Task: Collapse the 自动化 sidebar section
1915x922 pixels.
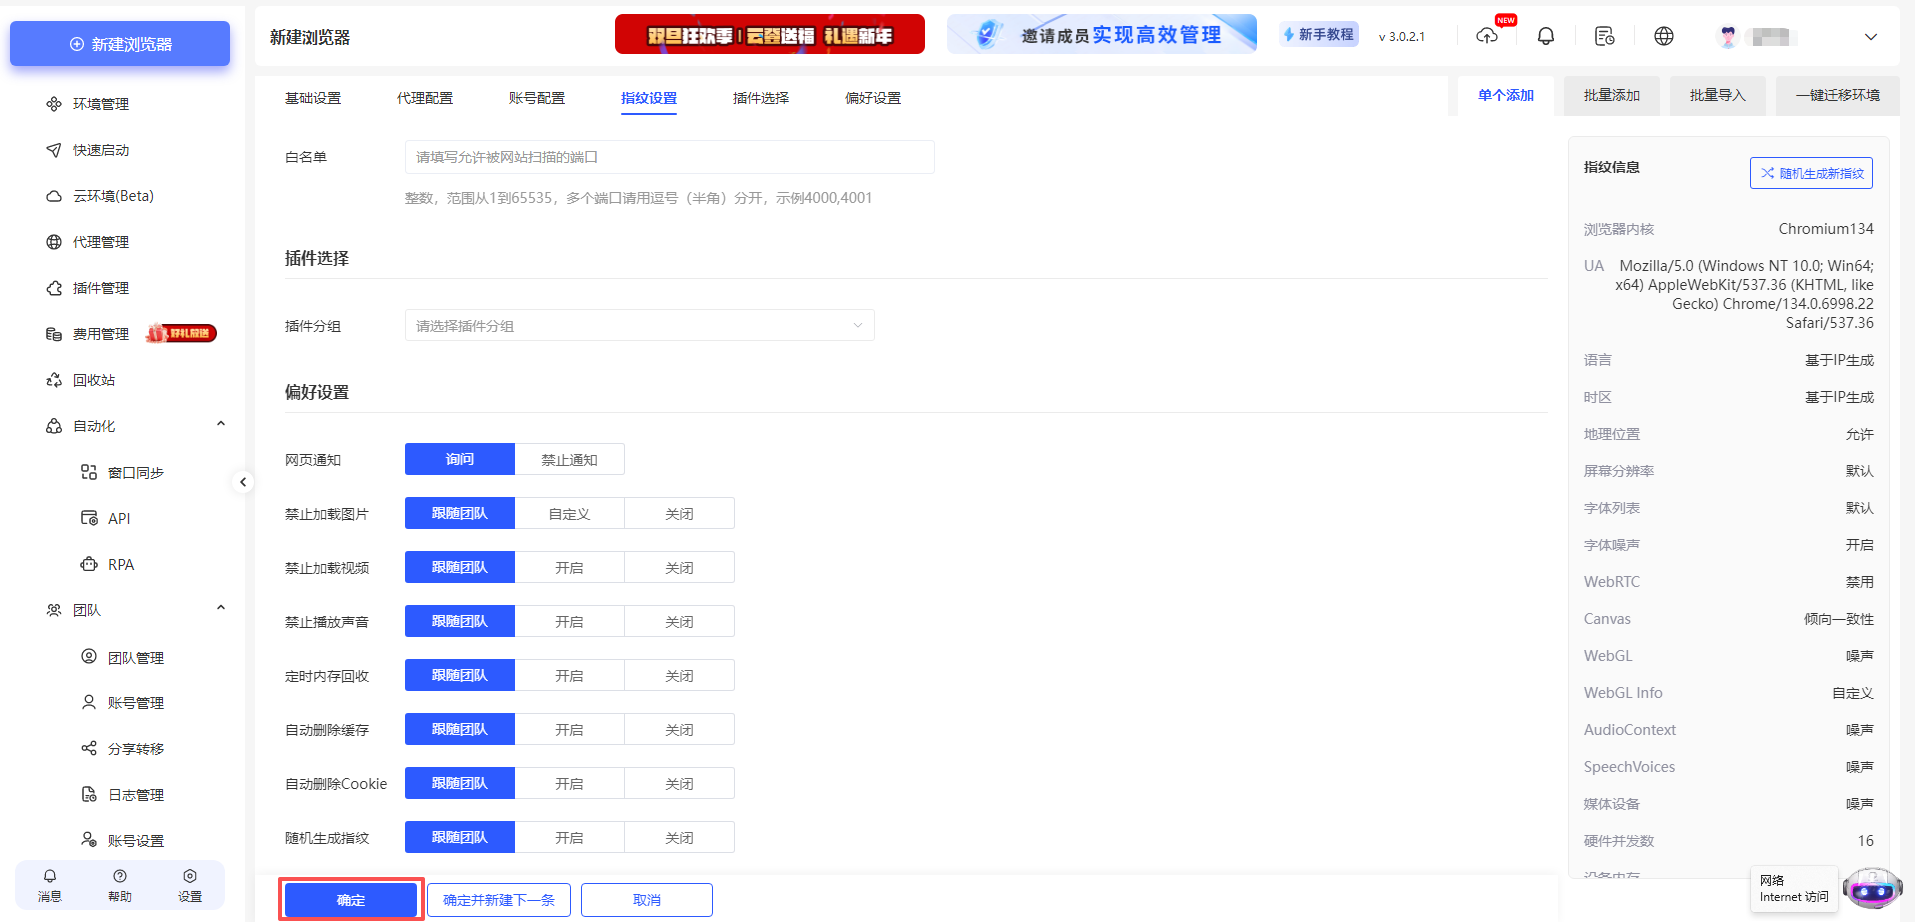Action: (x=220, y=423)
